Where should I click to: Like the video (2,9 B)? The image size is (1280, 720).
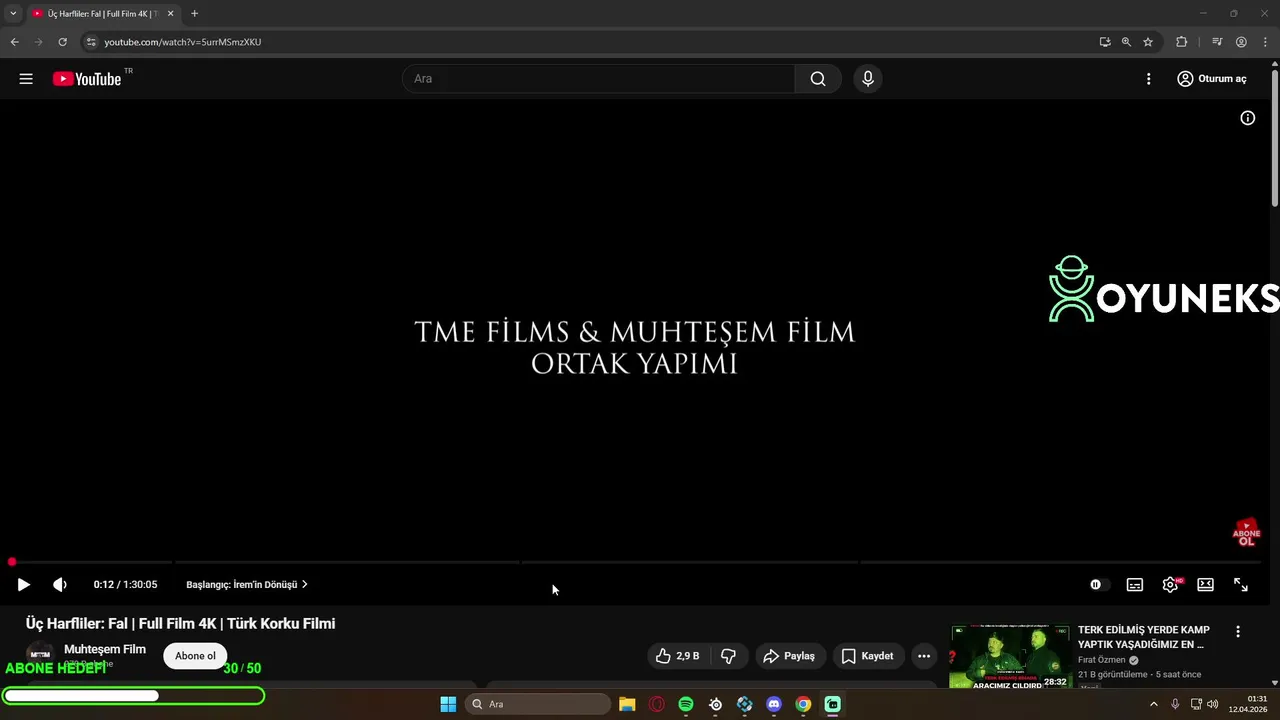(677, 656)
